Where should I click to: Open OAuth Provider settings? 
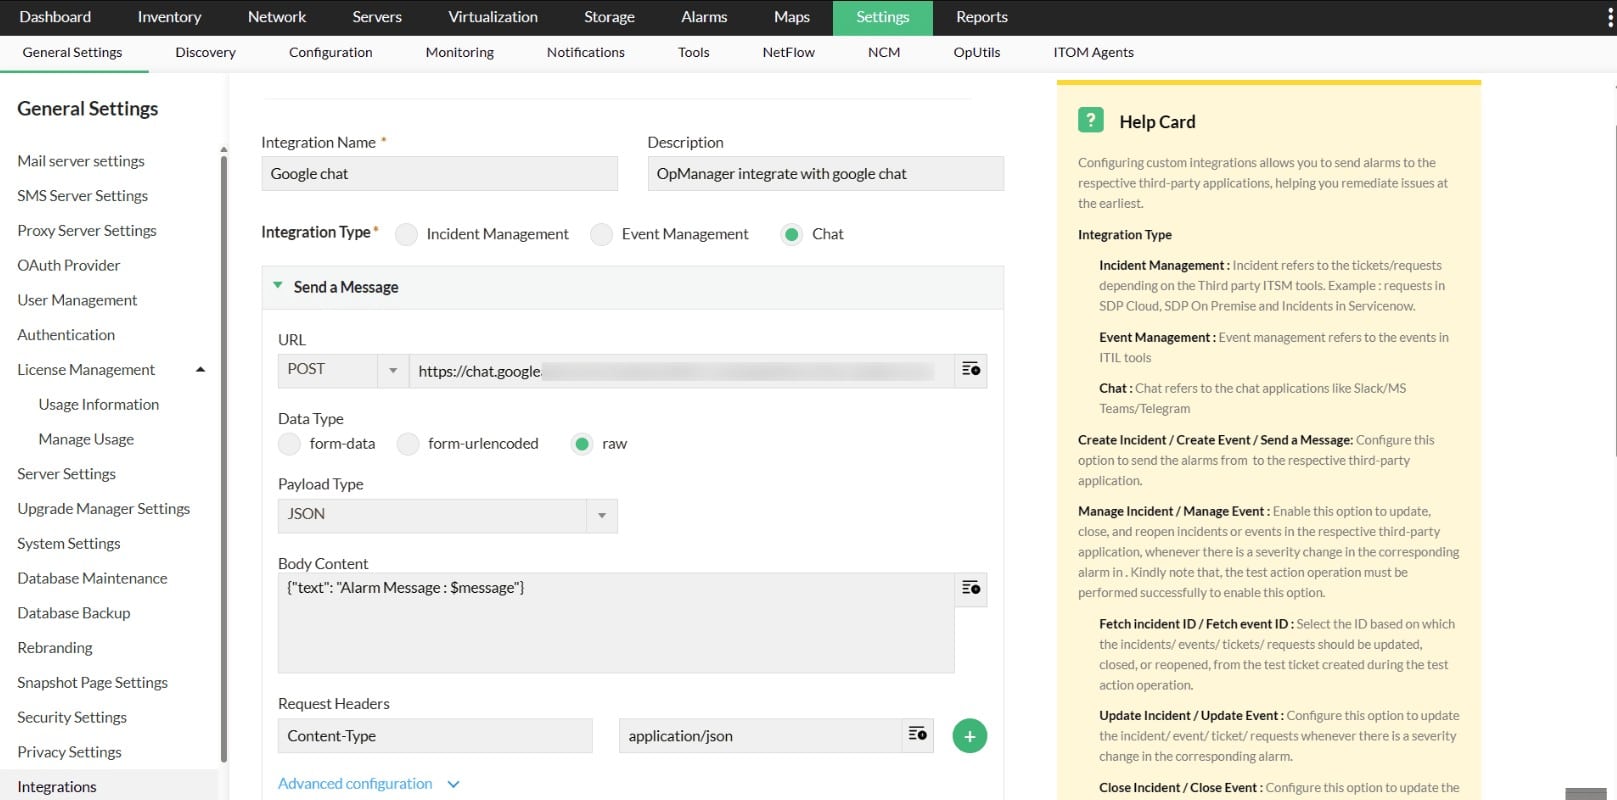click(68, 265)
